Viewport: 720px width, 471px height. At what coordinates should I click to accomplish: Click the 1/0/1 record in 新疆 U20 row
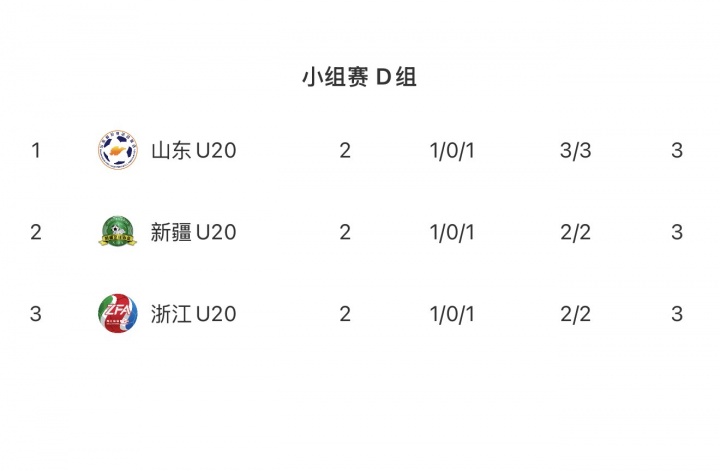point(452,232)
